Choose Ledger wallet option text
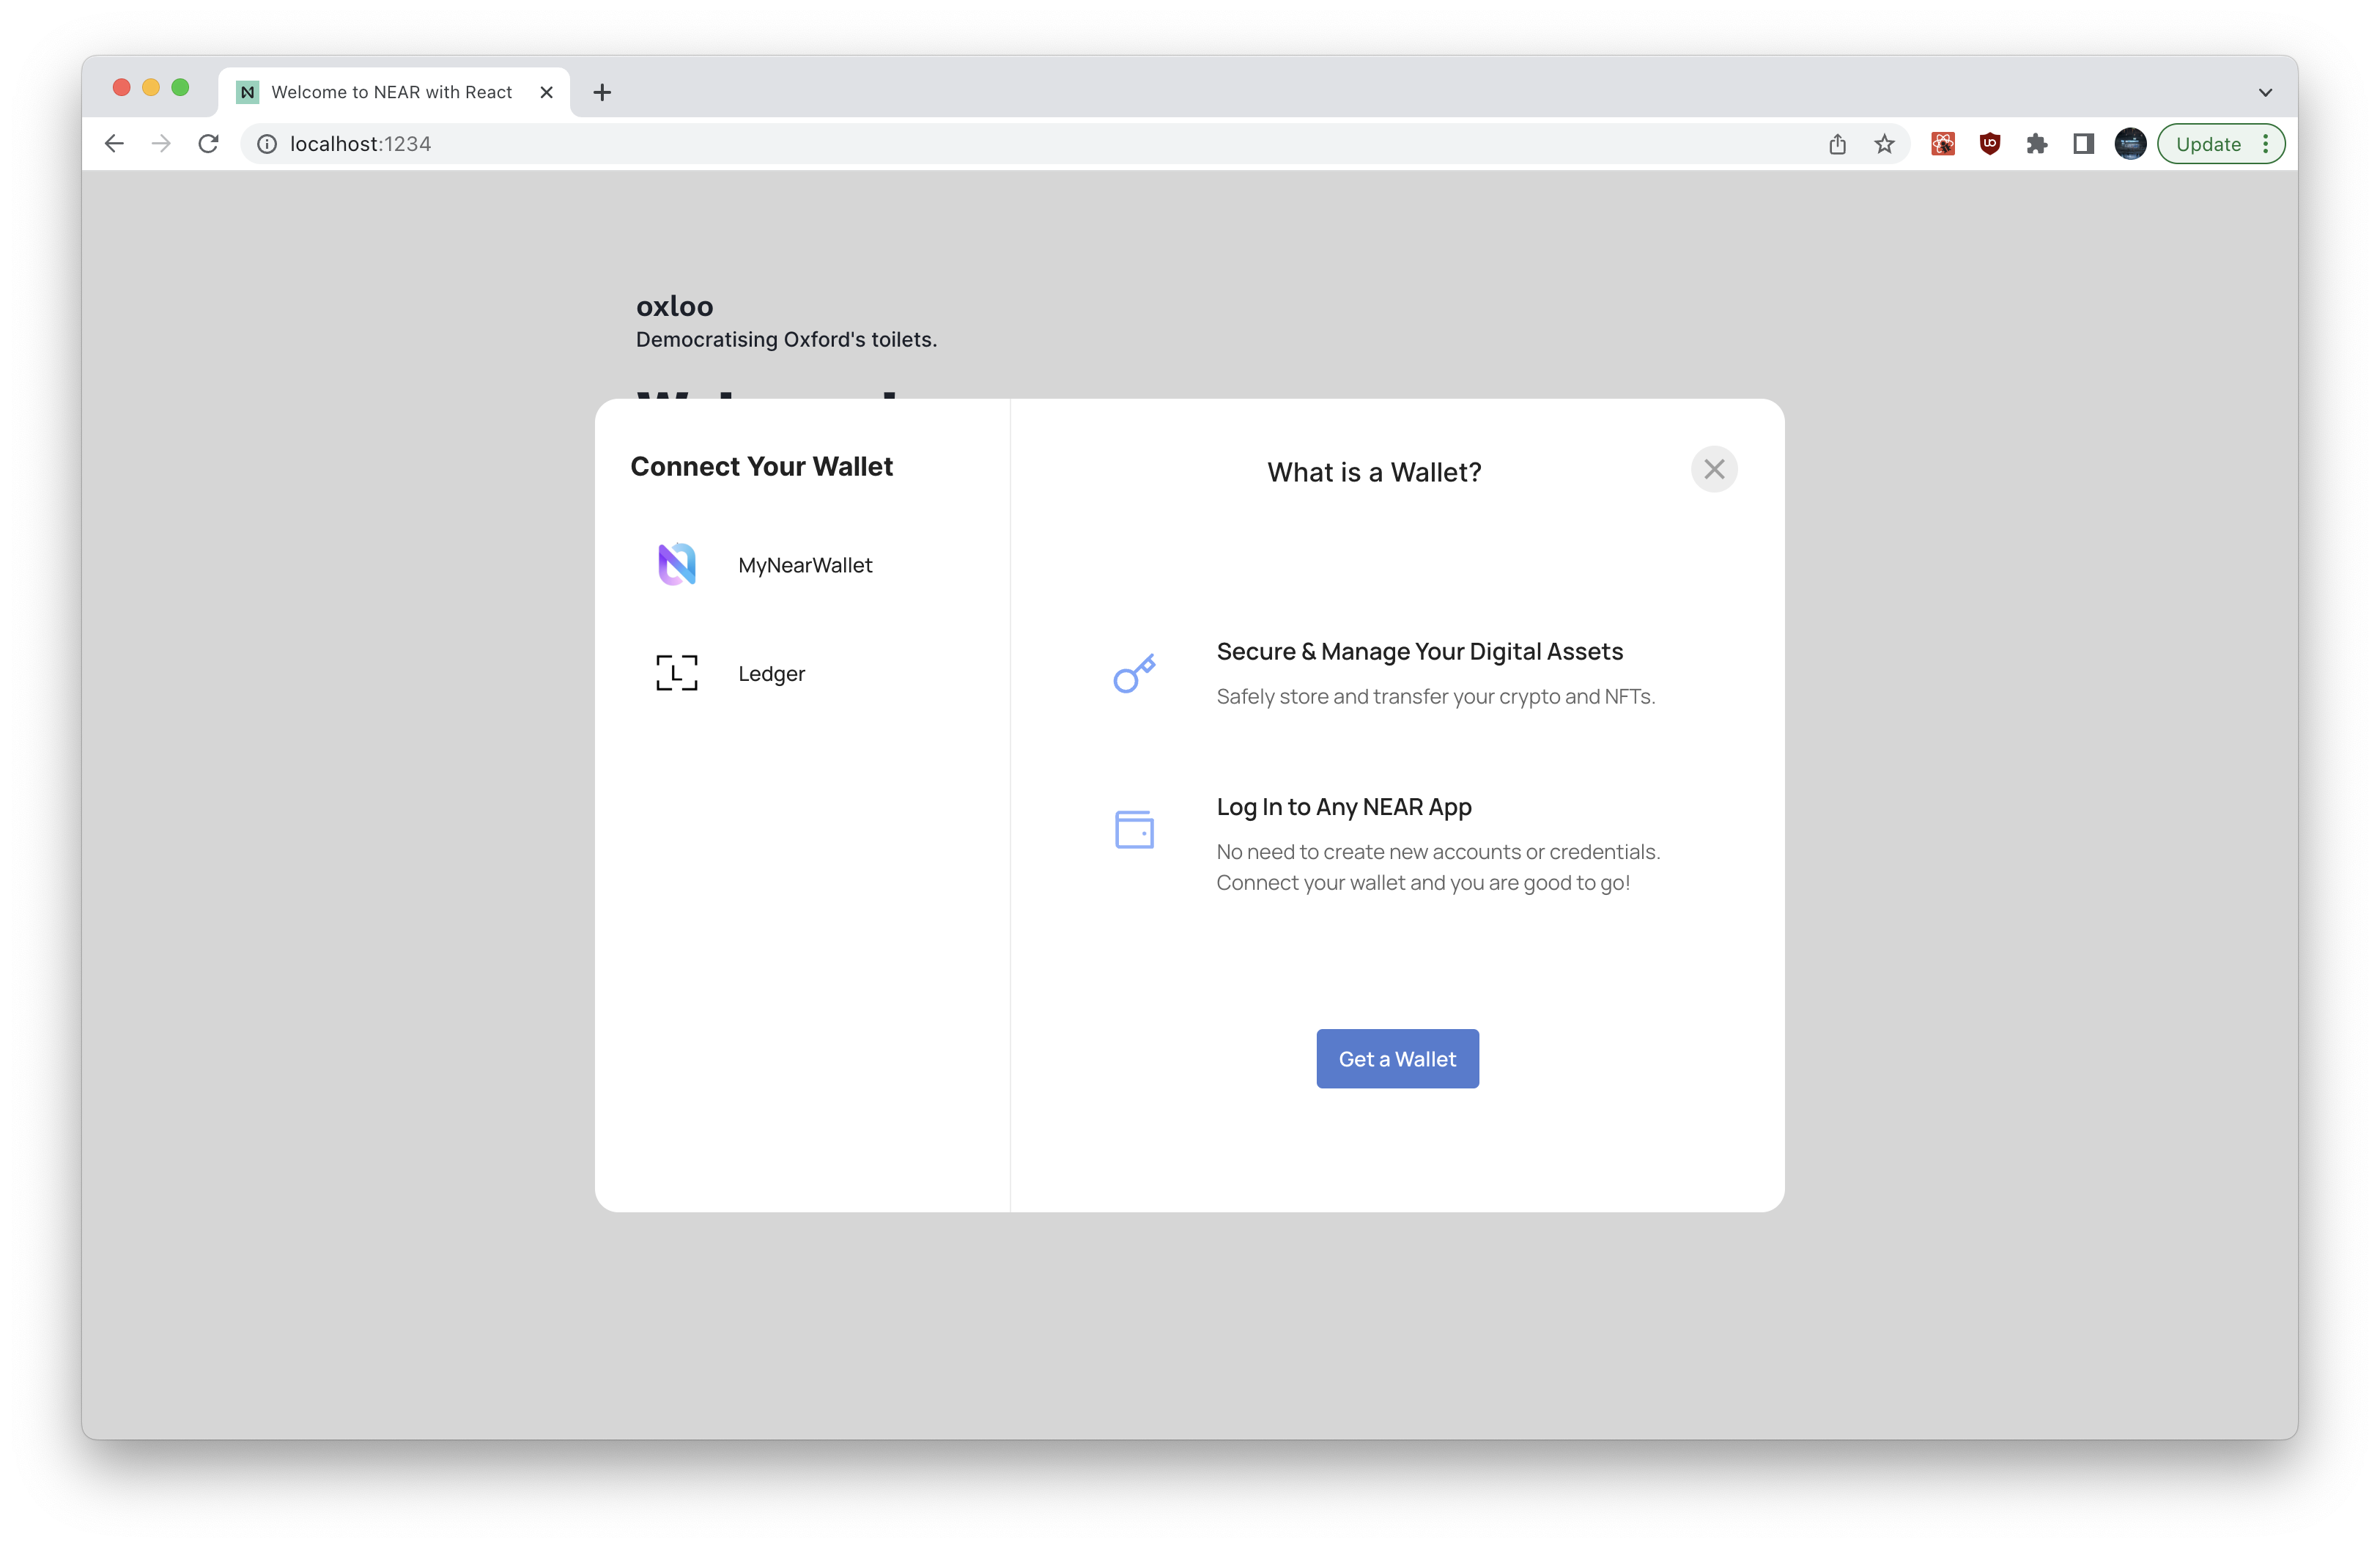Image resolution: width=2380 pixels, height=1548 pixels. coord(770,673)
